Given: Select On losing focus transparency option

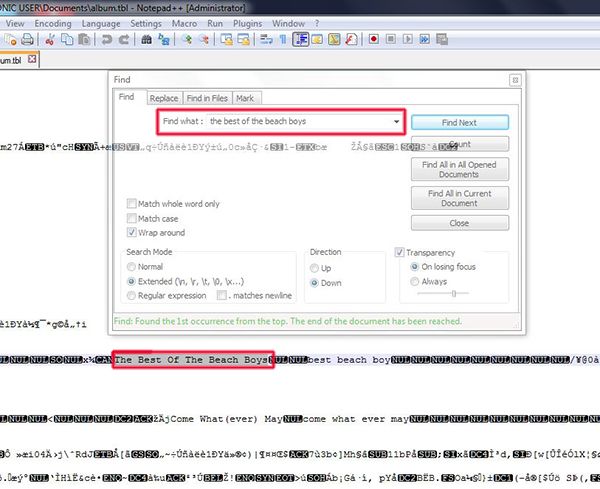Looking at the screenshot, I should point(414,266).
